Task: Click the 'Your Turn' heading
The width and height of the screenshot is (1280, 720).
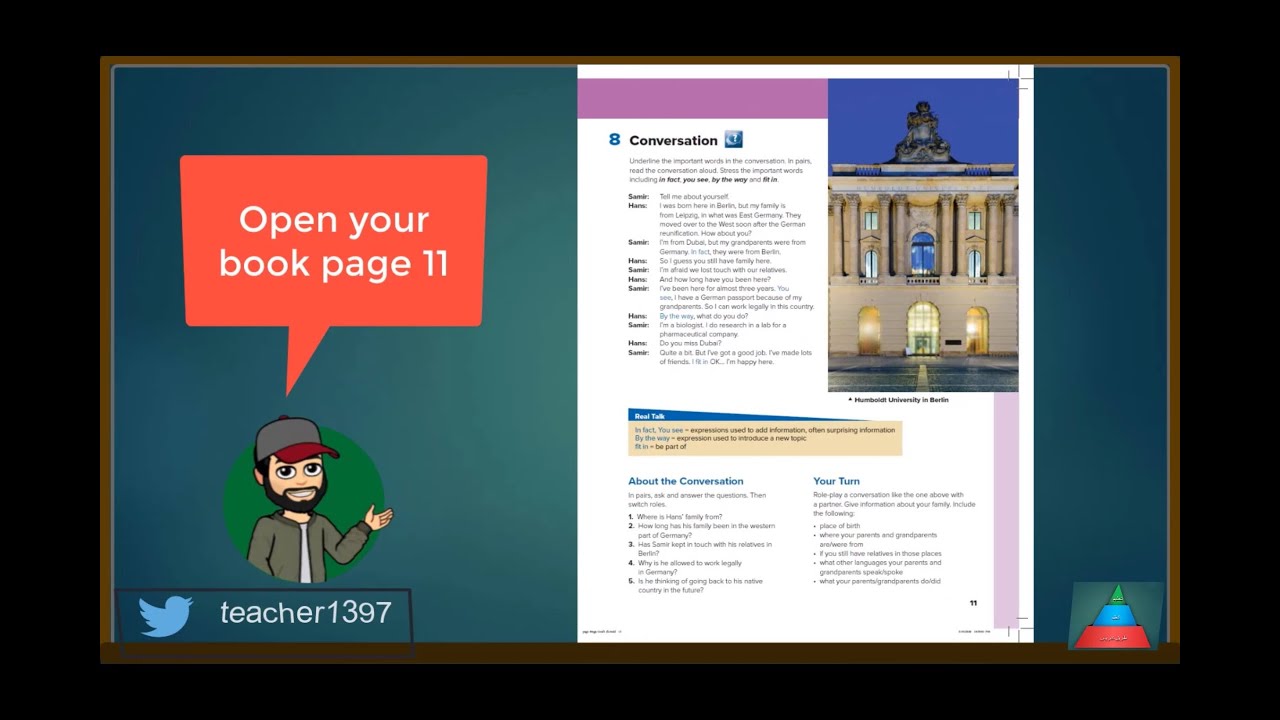Action: click(x=837, y=481)
